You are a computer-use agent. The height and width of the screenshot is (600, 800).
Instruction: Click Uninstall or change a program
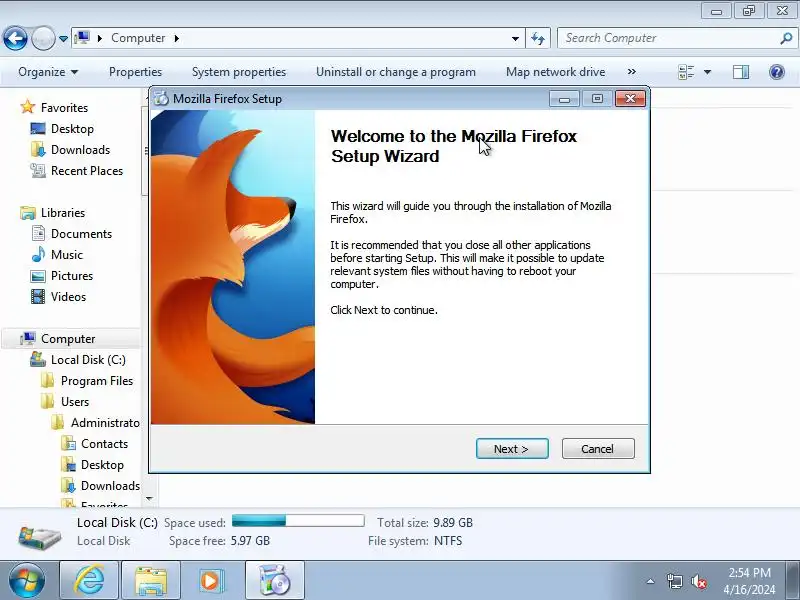(396, 72)
